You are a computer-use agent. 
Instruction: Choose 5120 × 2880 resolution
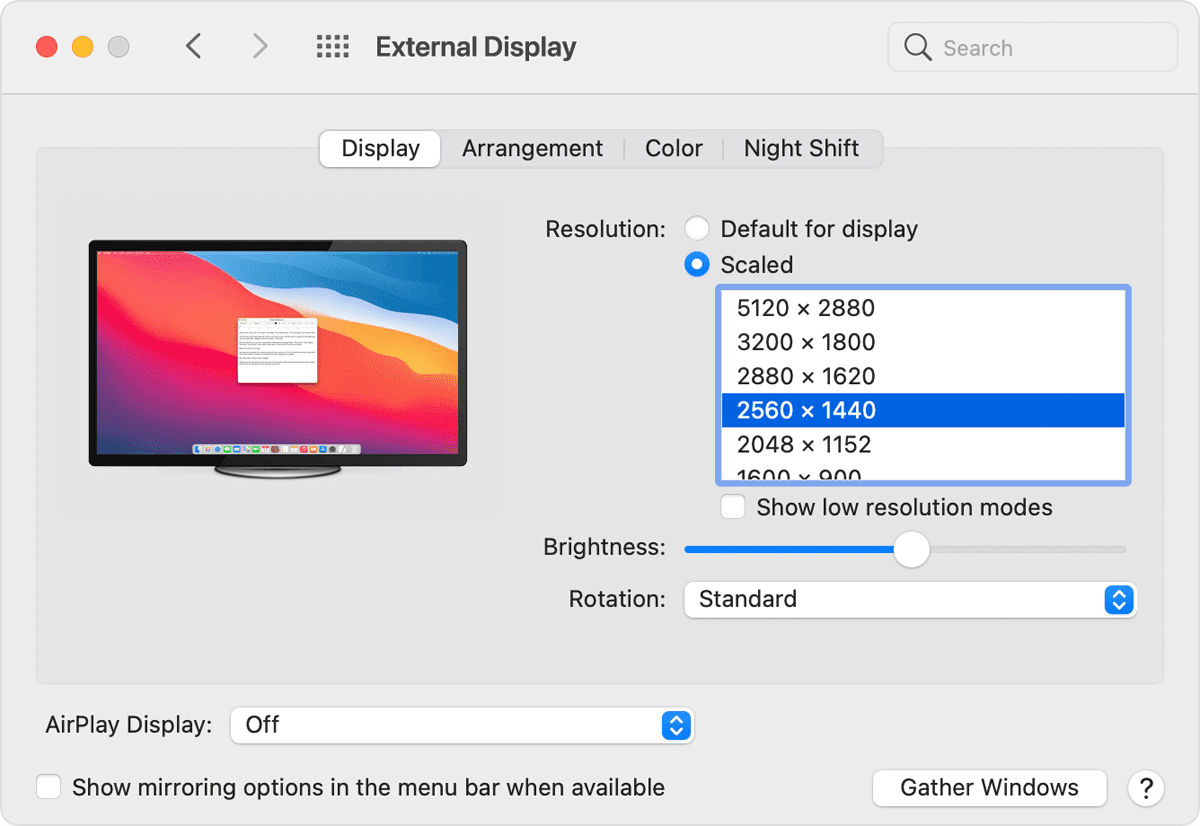923,308
